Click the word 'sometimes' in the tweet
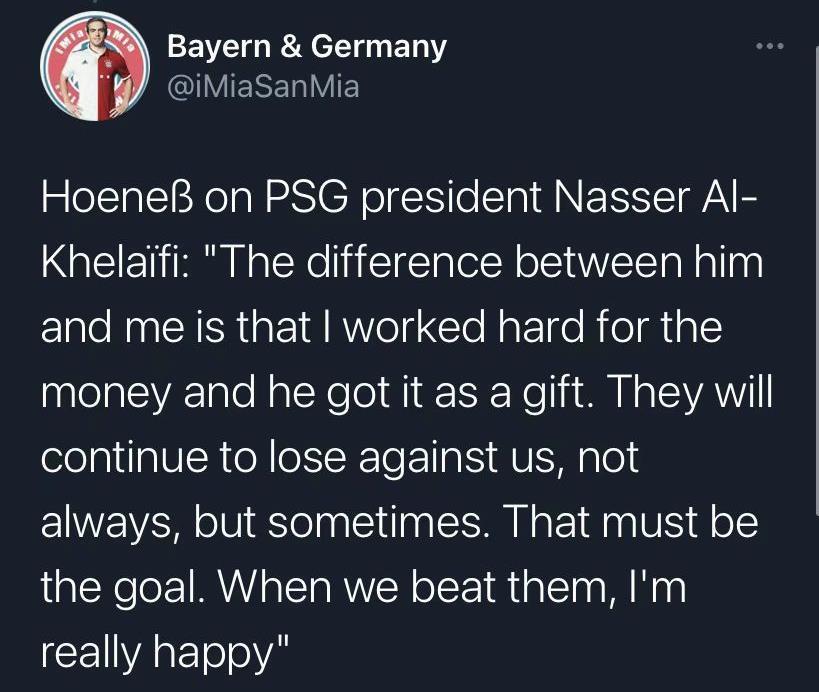Viewport: 819px width, 692px height. coord(375,523)
